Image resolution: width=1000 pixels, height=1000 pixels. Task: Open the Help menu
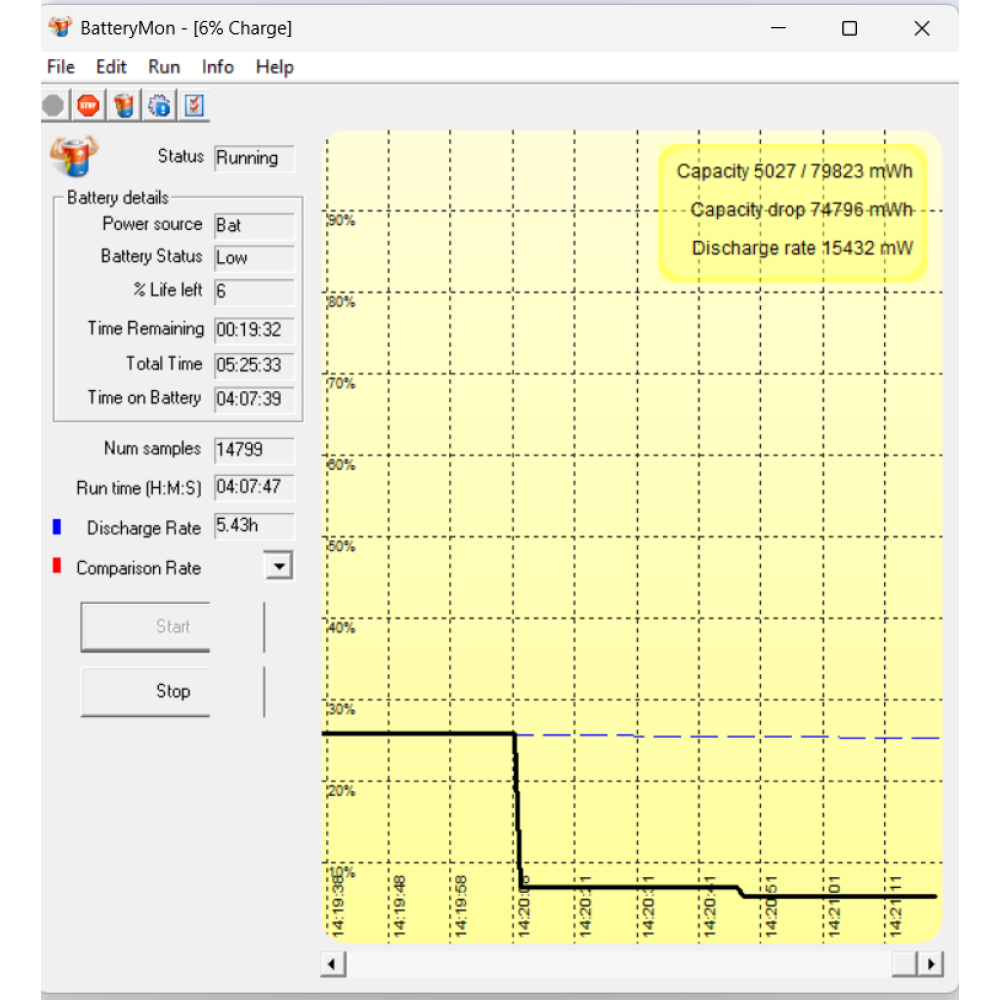coord(274,67)
